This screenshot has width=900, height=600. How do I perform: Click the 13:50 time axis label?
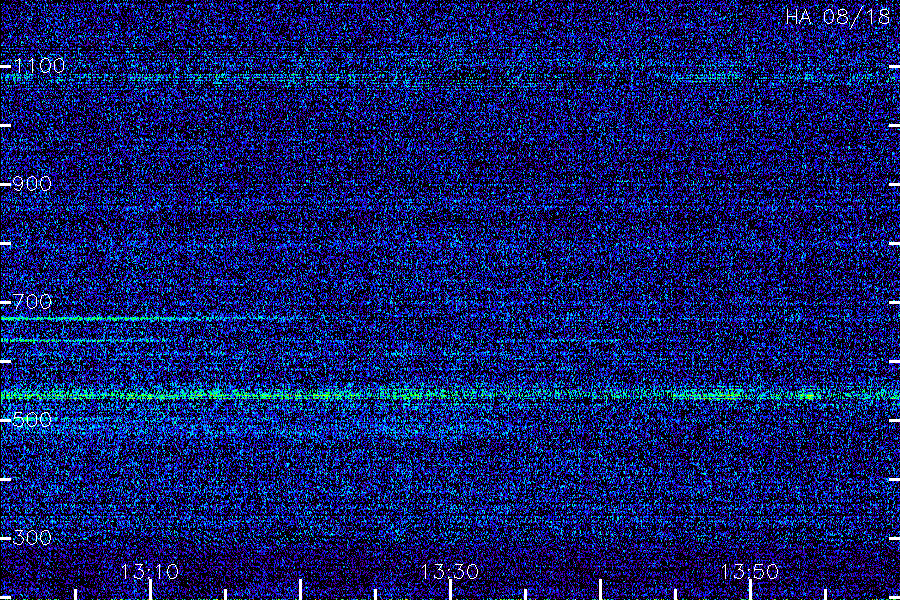click(x=750, y=571)
